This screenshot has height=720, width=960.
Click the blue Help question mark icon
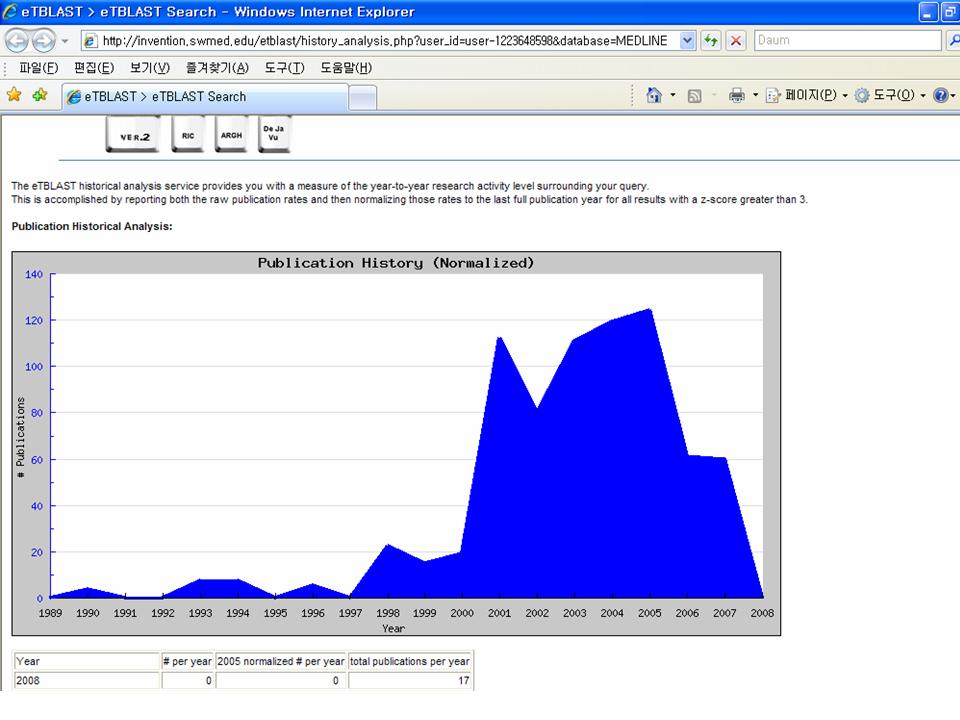(941, 95)
